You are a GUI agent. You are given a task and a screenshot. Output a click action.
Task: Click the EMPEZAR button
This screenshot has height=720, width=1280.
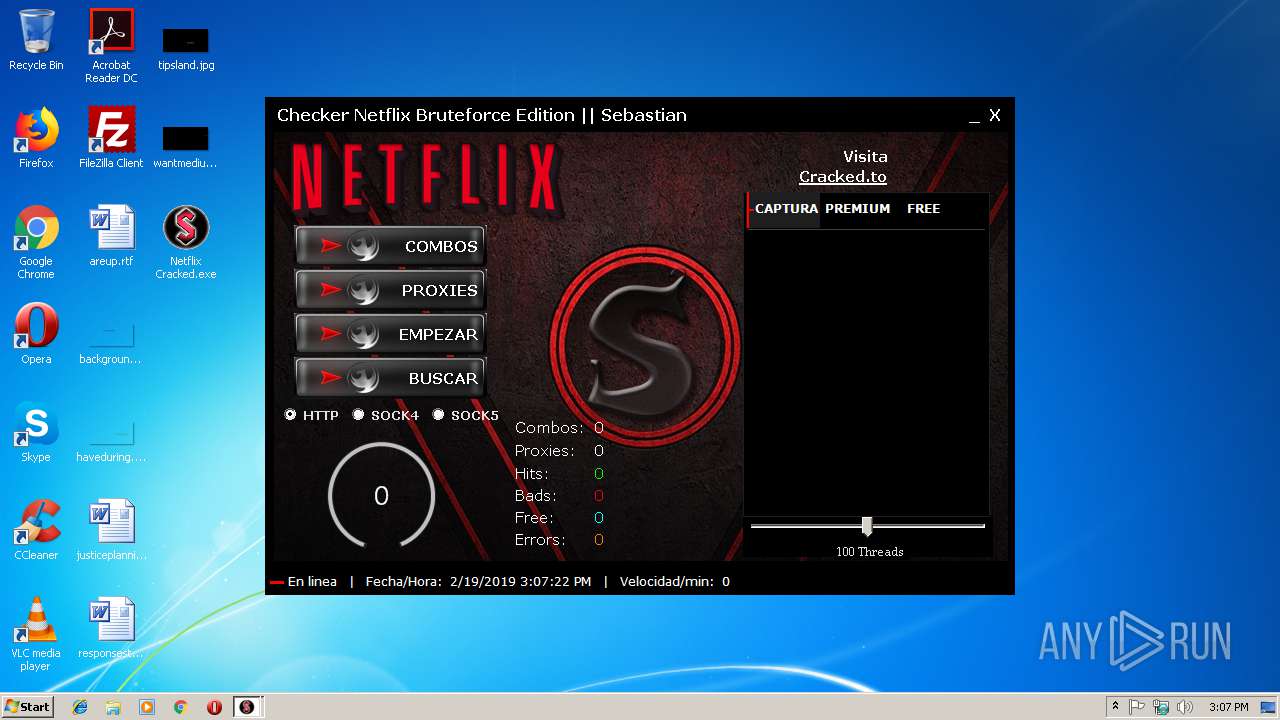[x=390, y=334]
